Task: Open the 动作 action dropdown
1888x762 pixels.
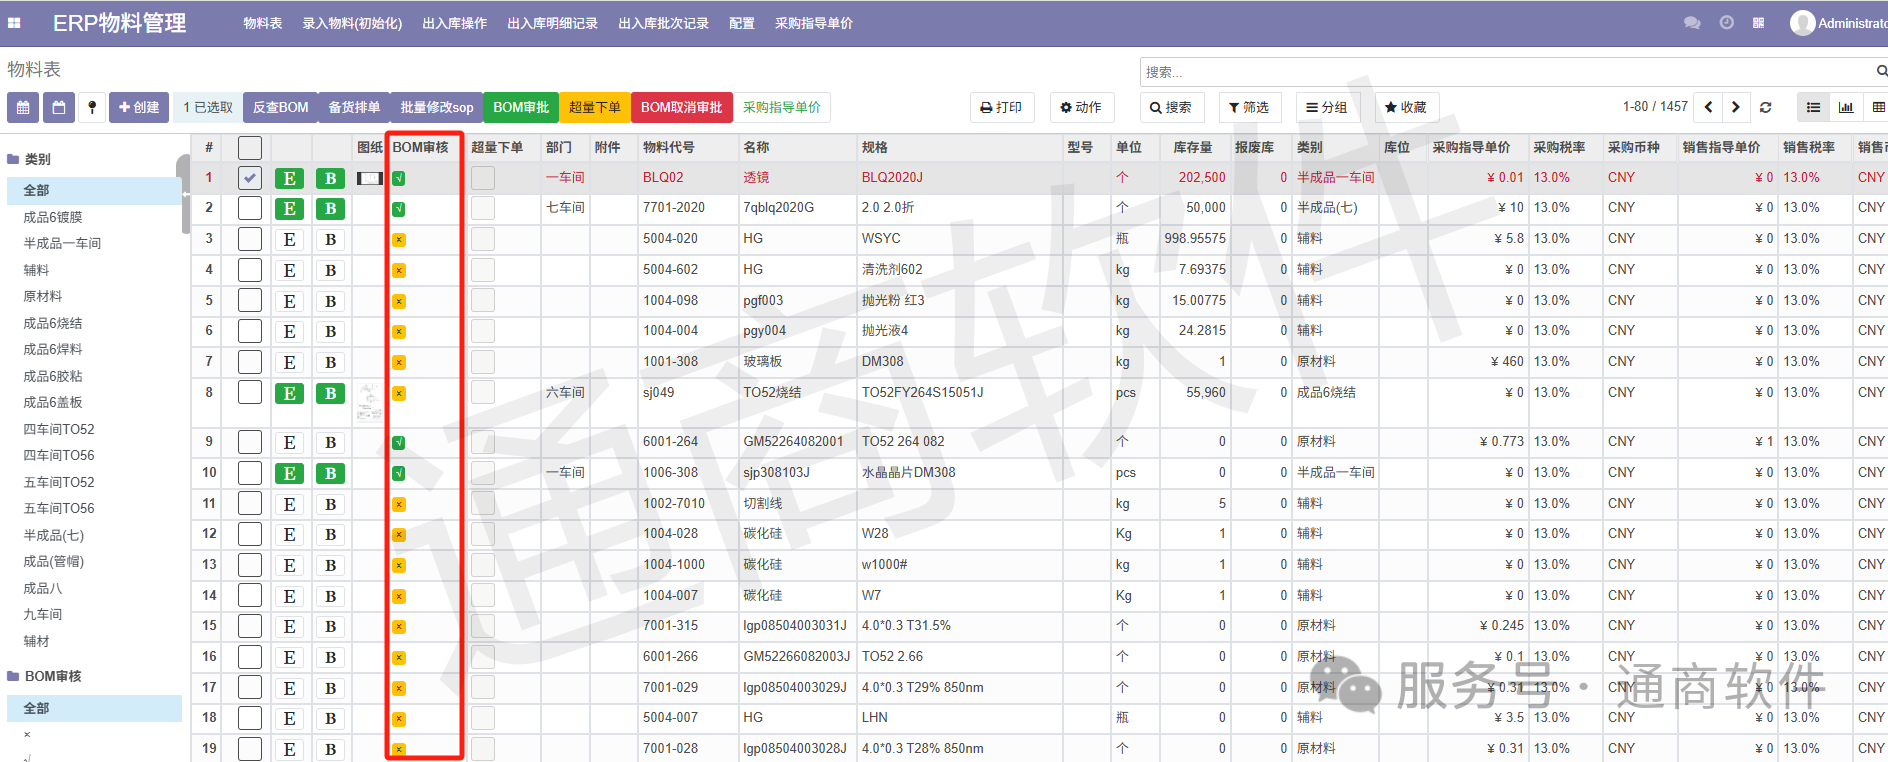Action: click(x=1081, y=107)
